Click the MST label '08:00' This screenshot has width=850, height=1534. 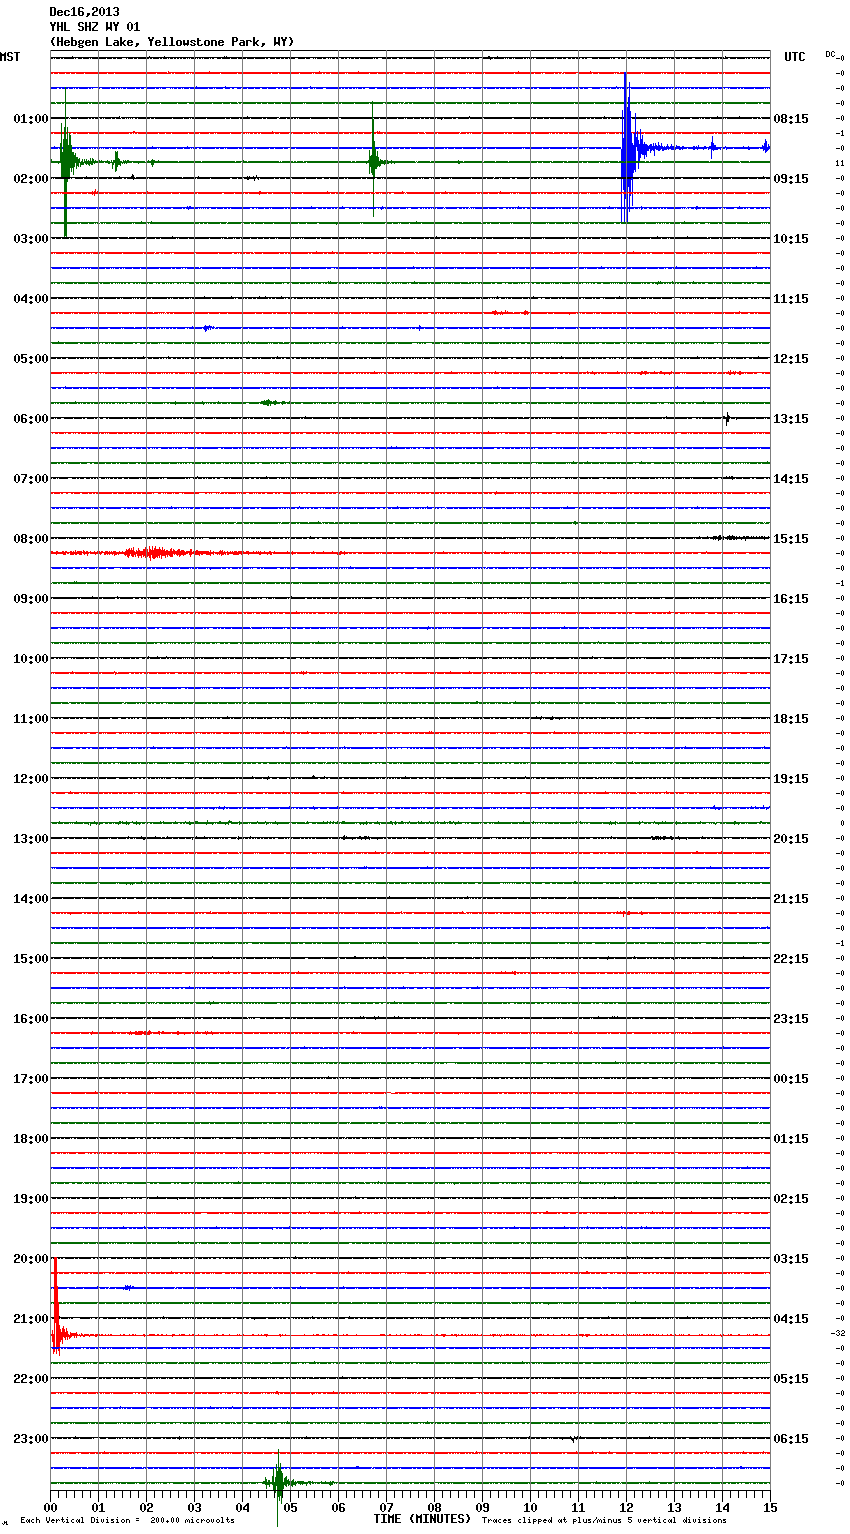tap(30, 539)
